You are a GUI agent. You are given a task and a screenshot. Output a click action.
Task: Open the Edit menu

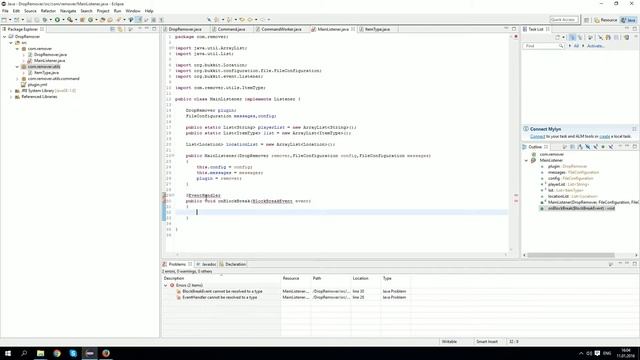tap(16, 11)
